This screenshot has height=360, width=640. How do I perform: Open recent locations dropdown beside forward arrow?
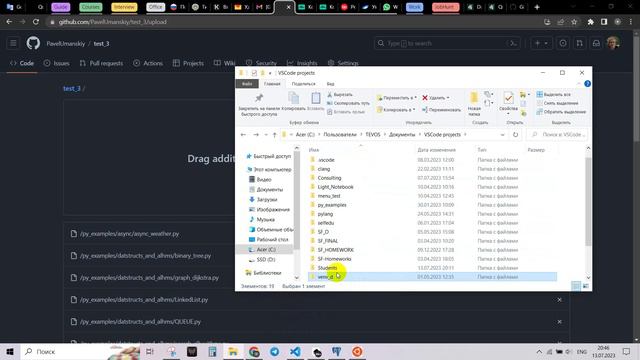[266, 135]
